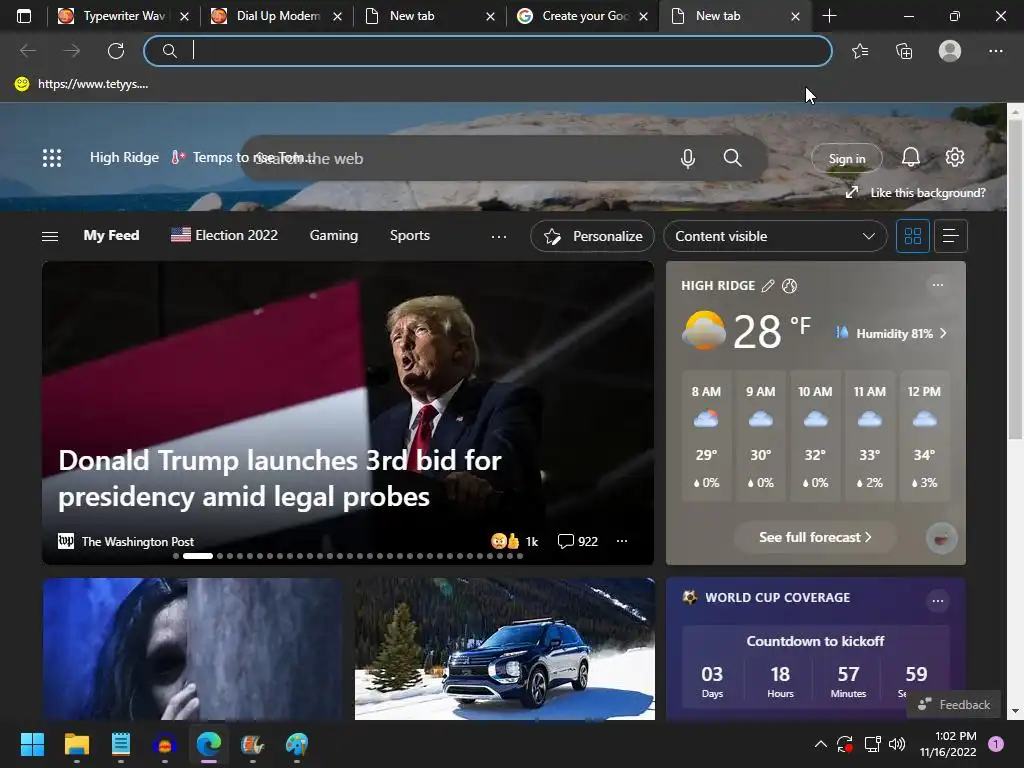Click the Feedback button

pyautogui.click(x=953, y=705)
